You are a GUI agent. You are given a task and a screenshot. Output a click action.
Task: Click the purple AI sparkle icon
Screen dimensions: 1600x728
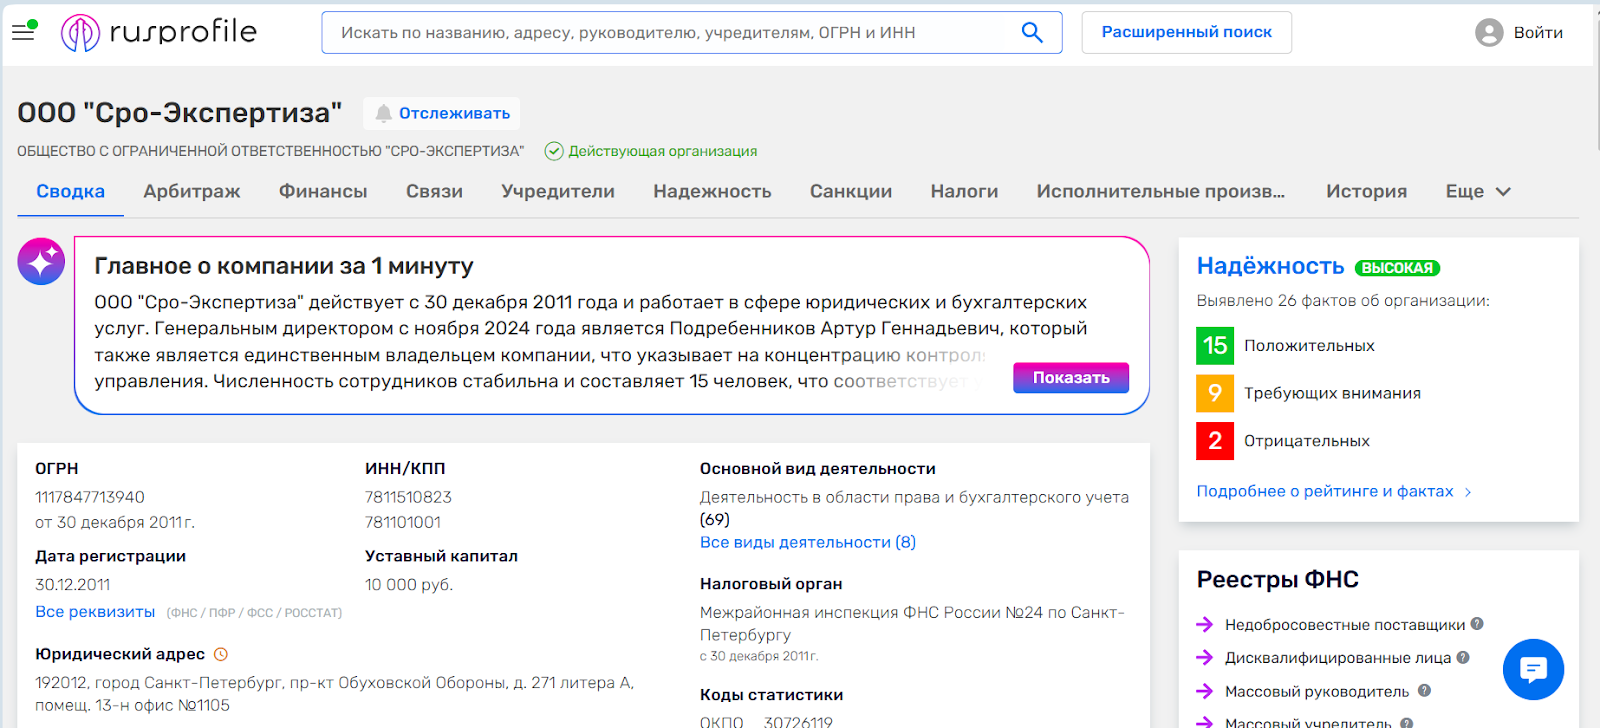click(41, 262)
